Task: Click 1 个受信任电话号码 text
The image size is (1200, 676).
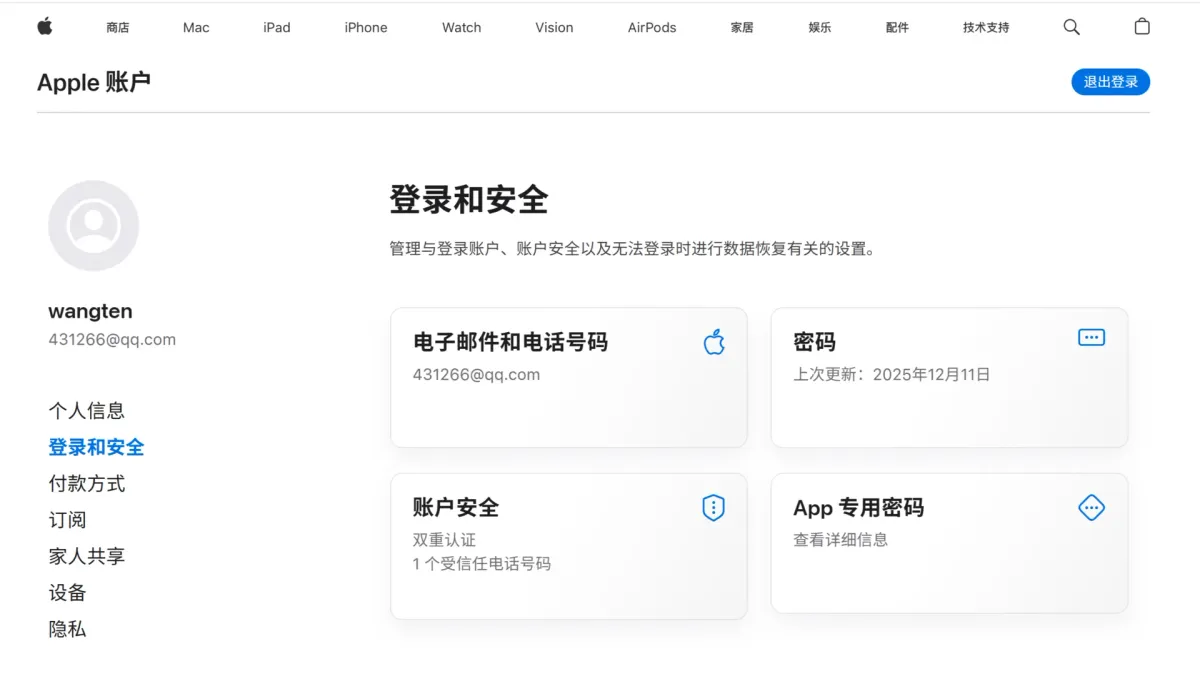Action: click(482, 564)
